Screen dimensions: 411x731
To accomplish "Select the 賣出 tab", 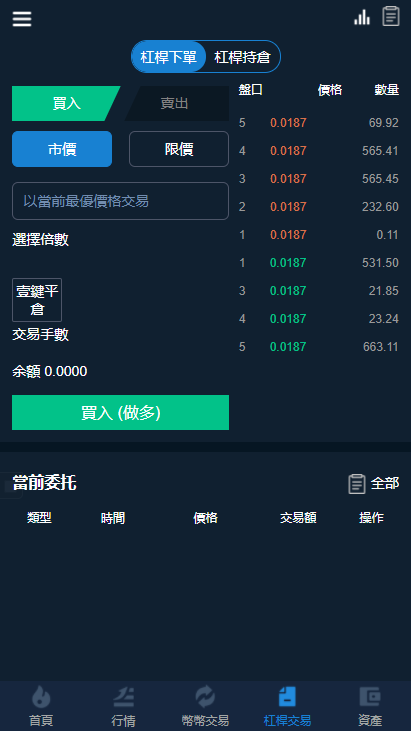I will tap(177, 103).
